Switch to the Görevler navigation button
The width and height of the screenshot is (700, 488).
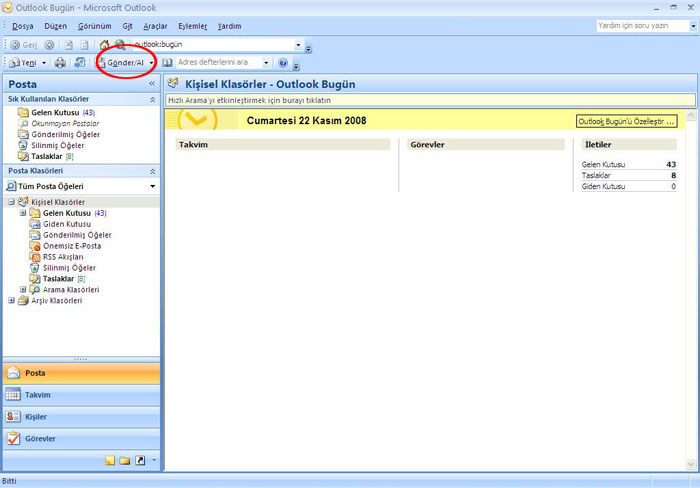[82, 438]
